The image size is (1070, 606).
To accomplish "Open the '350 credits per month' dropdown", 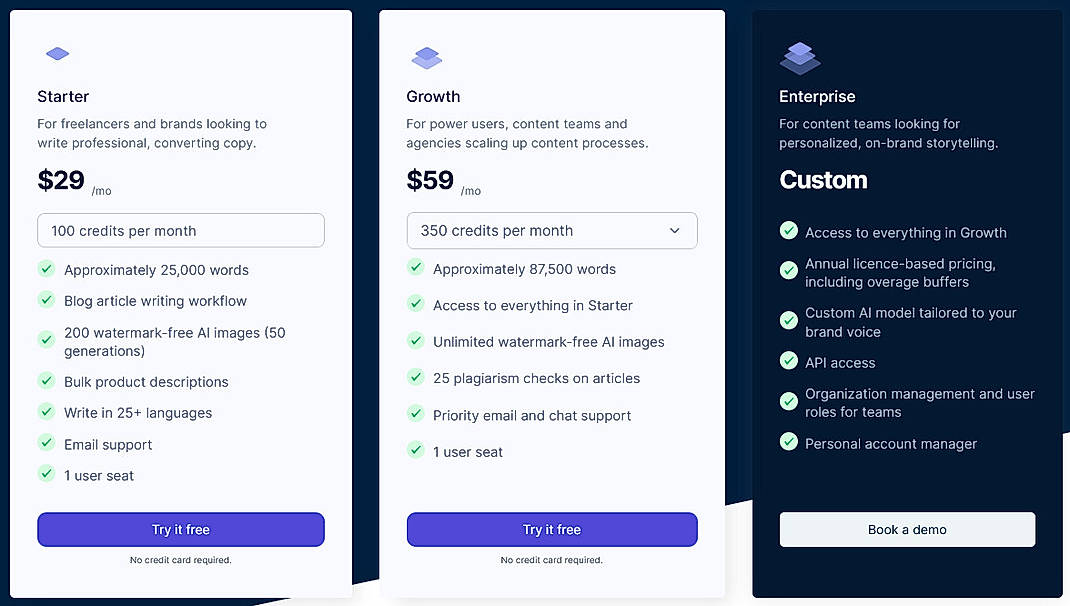I will 552,230.
